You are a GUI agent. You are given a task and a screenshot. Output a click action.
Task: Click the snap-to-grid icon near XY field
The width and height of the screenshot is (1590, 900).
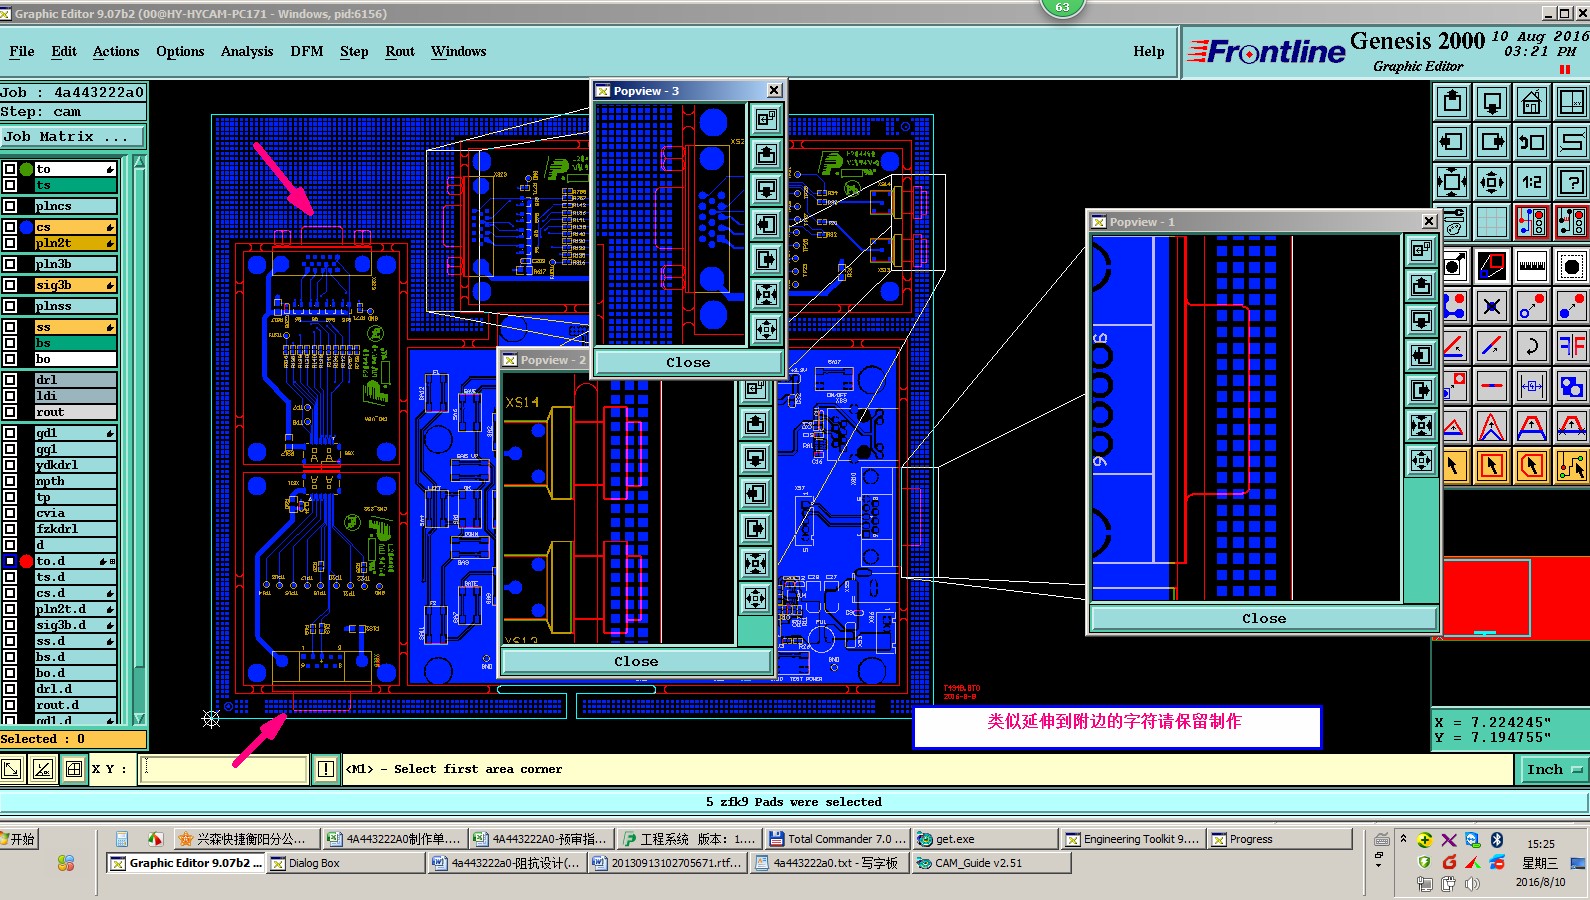point(73,769)
